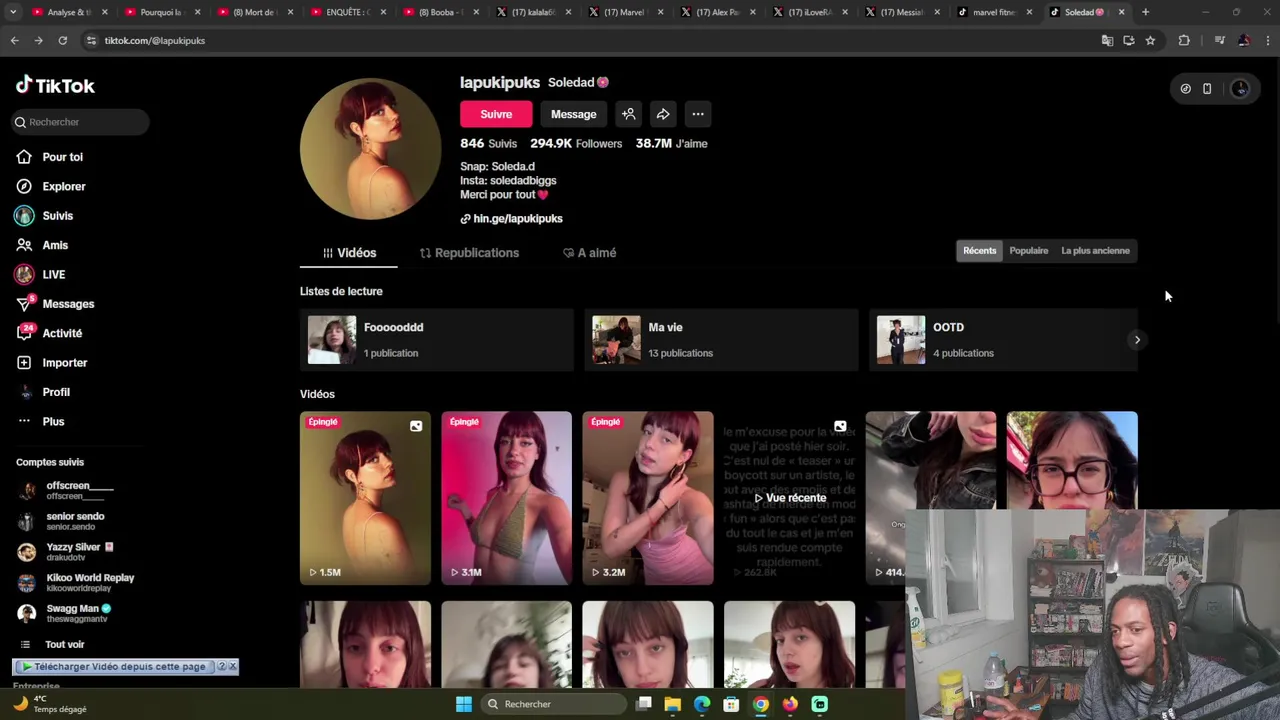Go to the Profil page
Screen dimensions: 1280x720
pyautogui.click(x=55, y=392)
